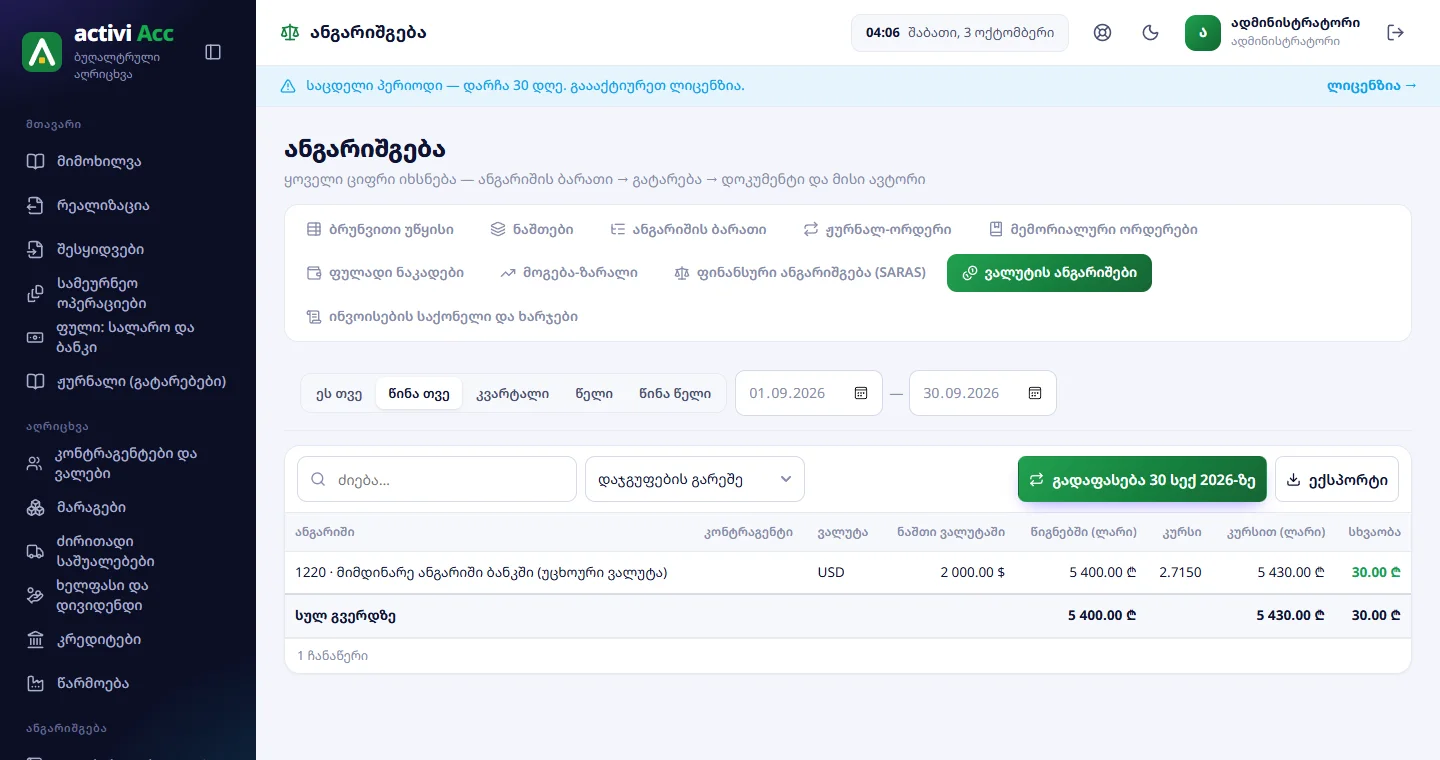Viewport: 1440px width, 760px height.
Task: Open მიმოხილვა in the sidebar
Action: click(128, 162)
